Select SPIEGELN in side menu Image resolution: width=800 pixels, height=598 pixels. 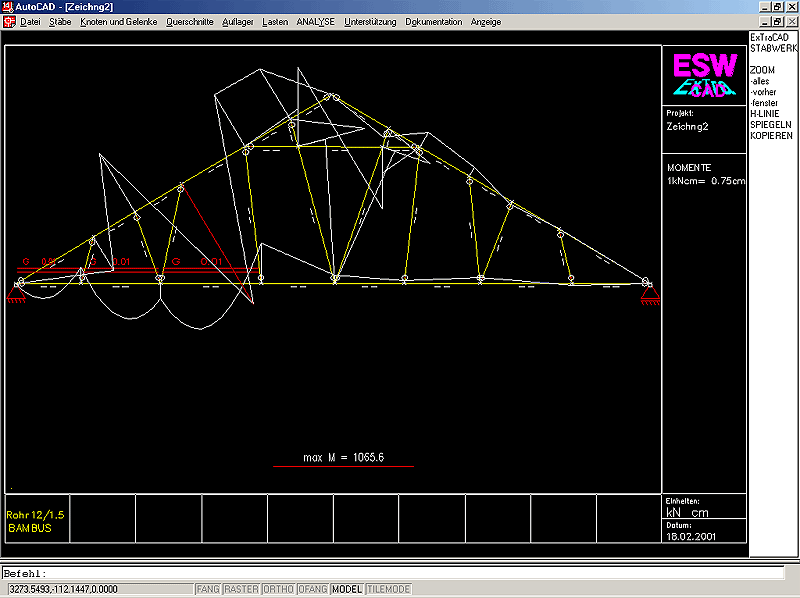pyautogui.click(x=771, y=124)
